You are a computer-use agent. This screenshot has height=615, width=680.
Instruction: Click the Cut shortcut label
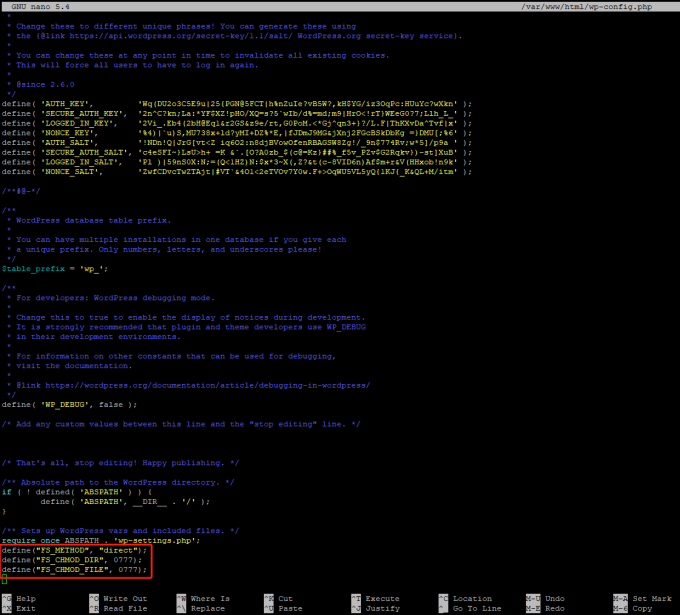286,599
